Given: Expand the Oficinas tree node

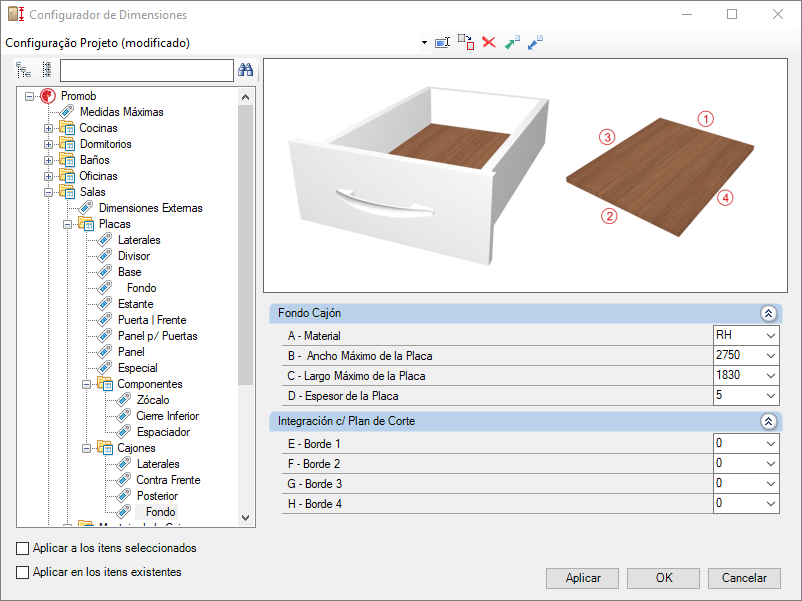Looking at the screenshot, I should coord(48,176).
